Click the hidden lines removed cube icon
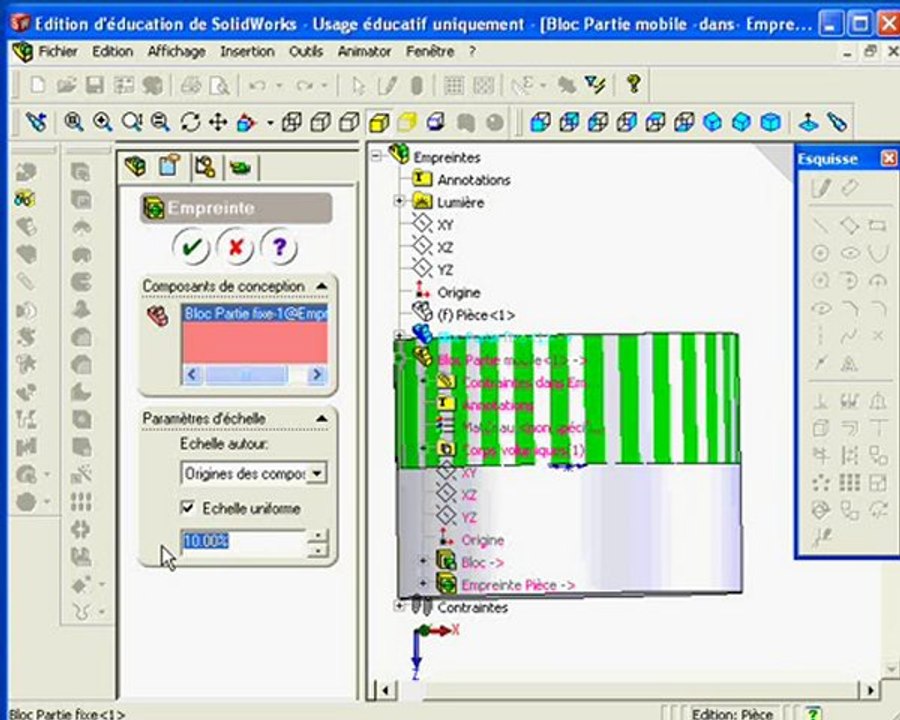The width and height of the screenshot is (900, 720). (x=350, y=122)
